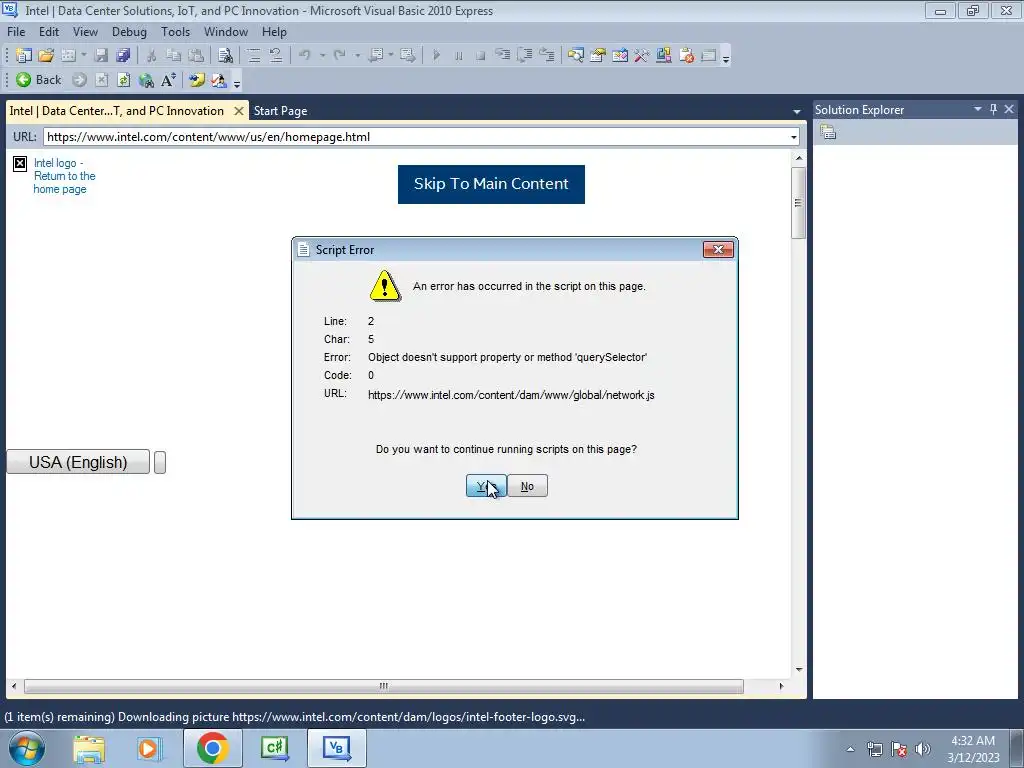Open the Edit menu
The width and height of the screenshot is (1024, 768).
tap(48, 32)
